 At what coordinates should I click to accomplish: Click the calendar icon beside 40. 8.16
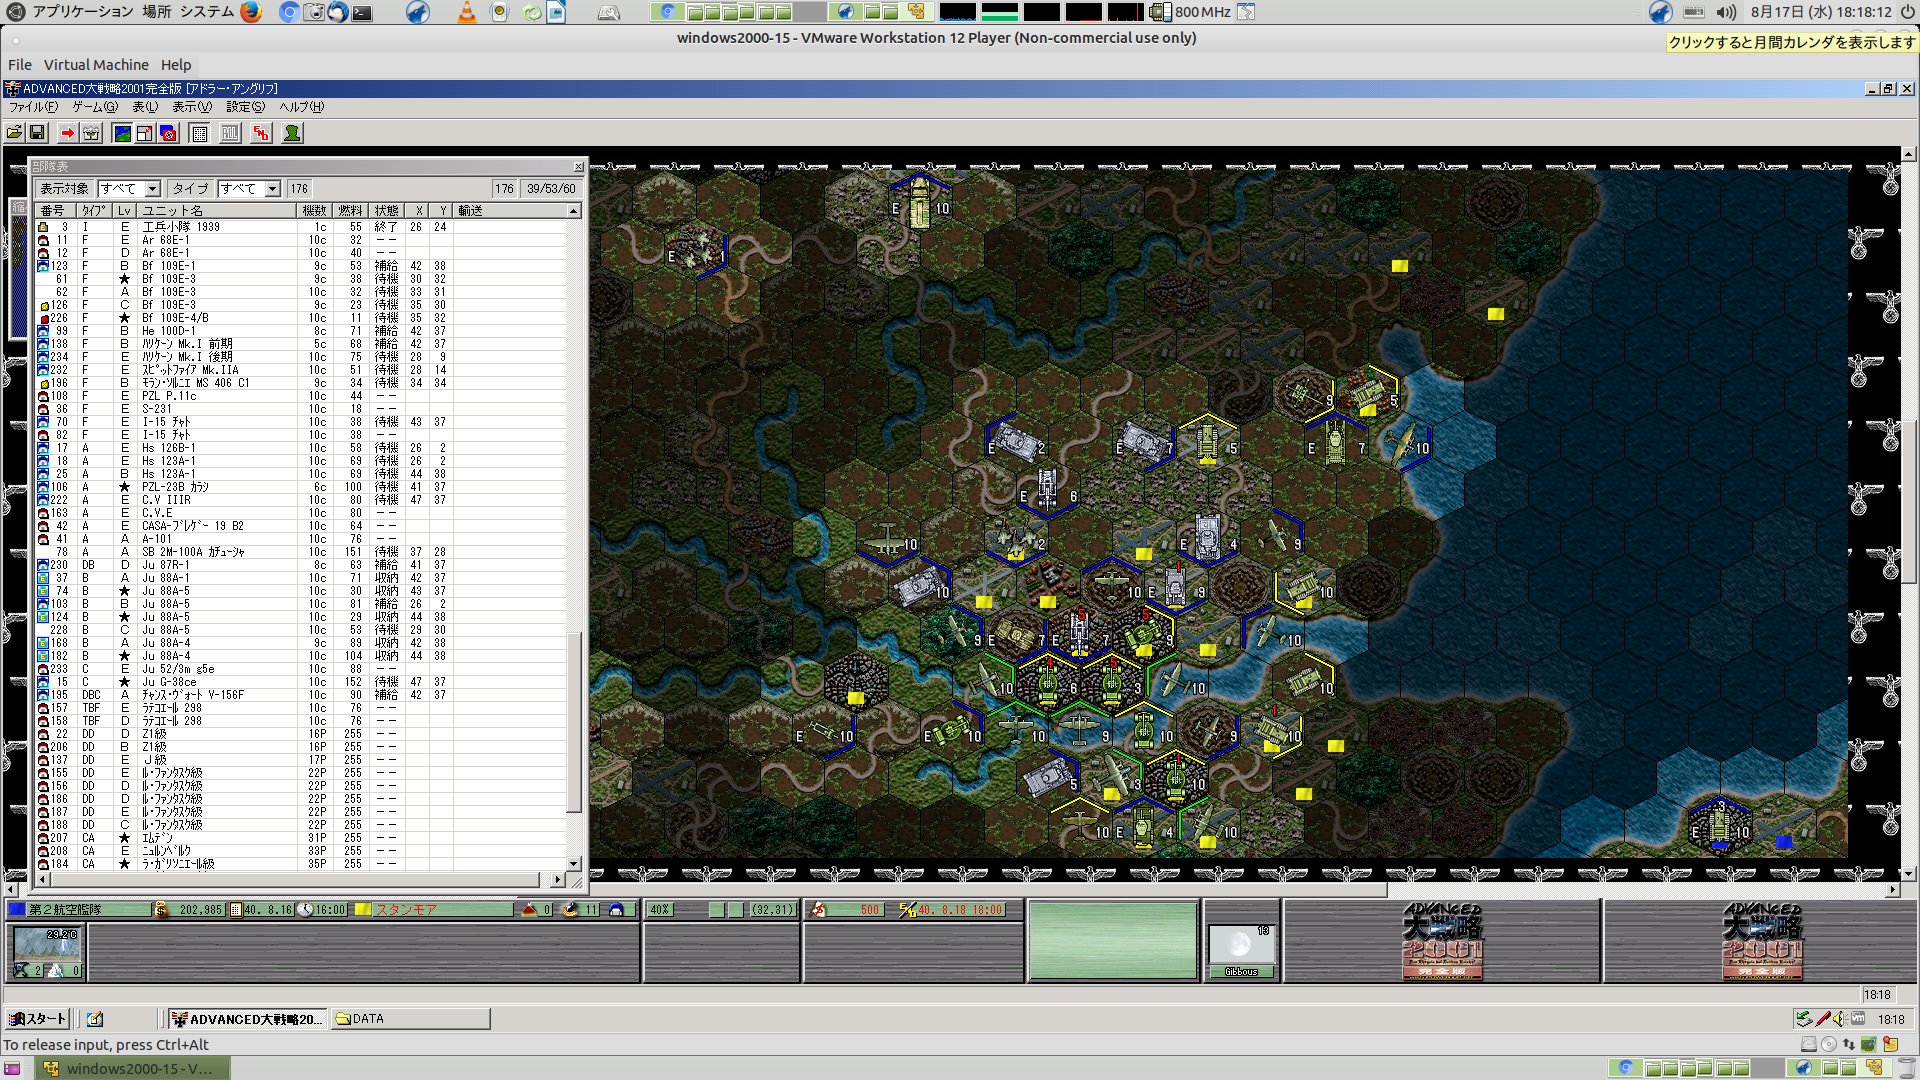pyautogui.click(x=236, y=910)
